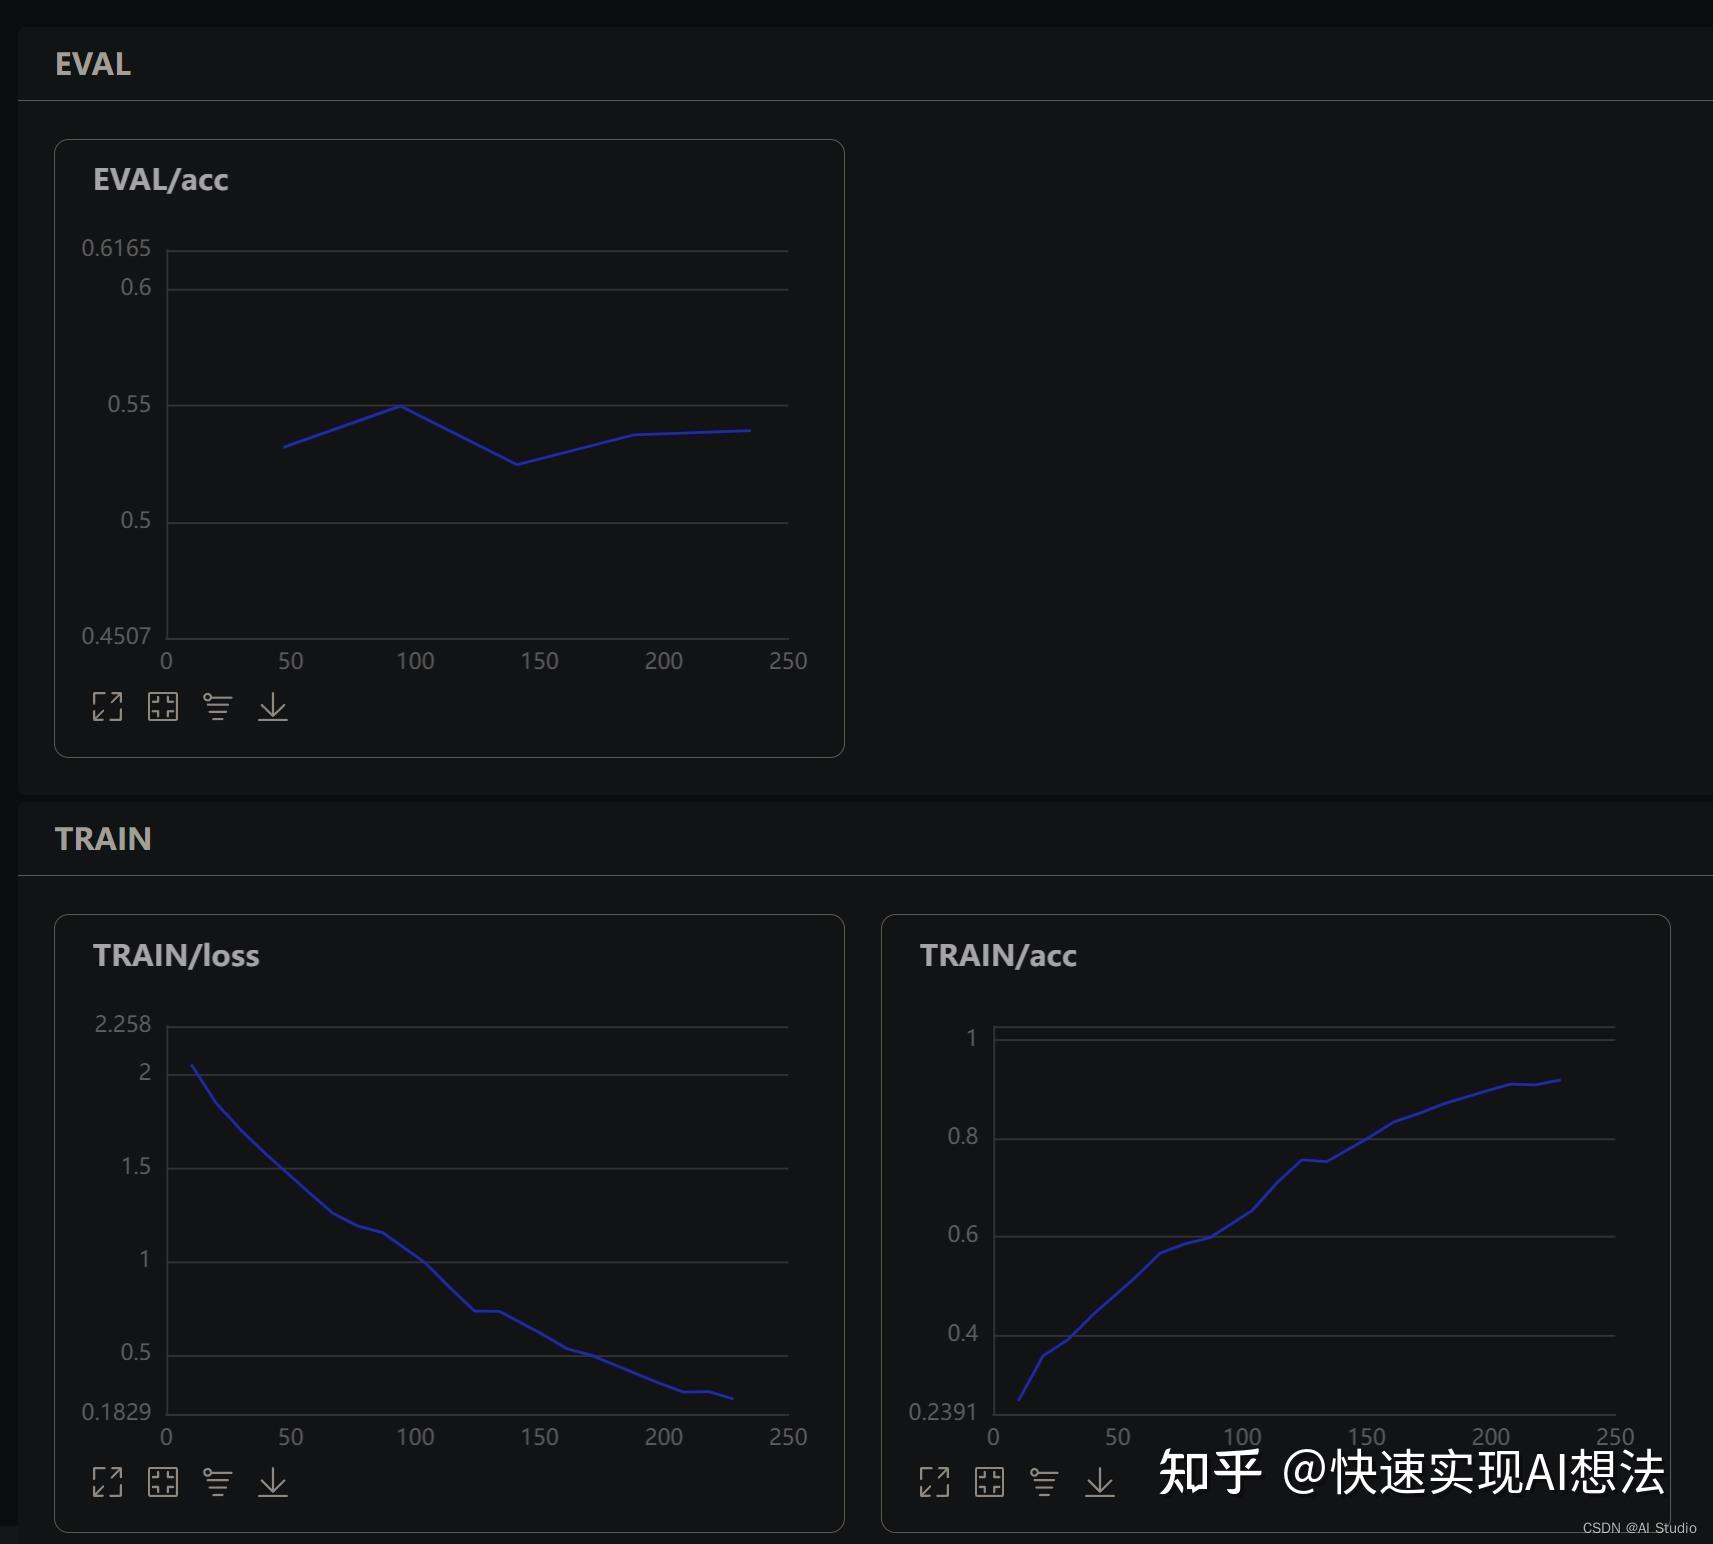Click the TRAIN/acc chart title
Image resolution: width=1713 pixels, height=1544 pixels.
pyautogui.click(x=998, y=955)
